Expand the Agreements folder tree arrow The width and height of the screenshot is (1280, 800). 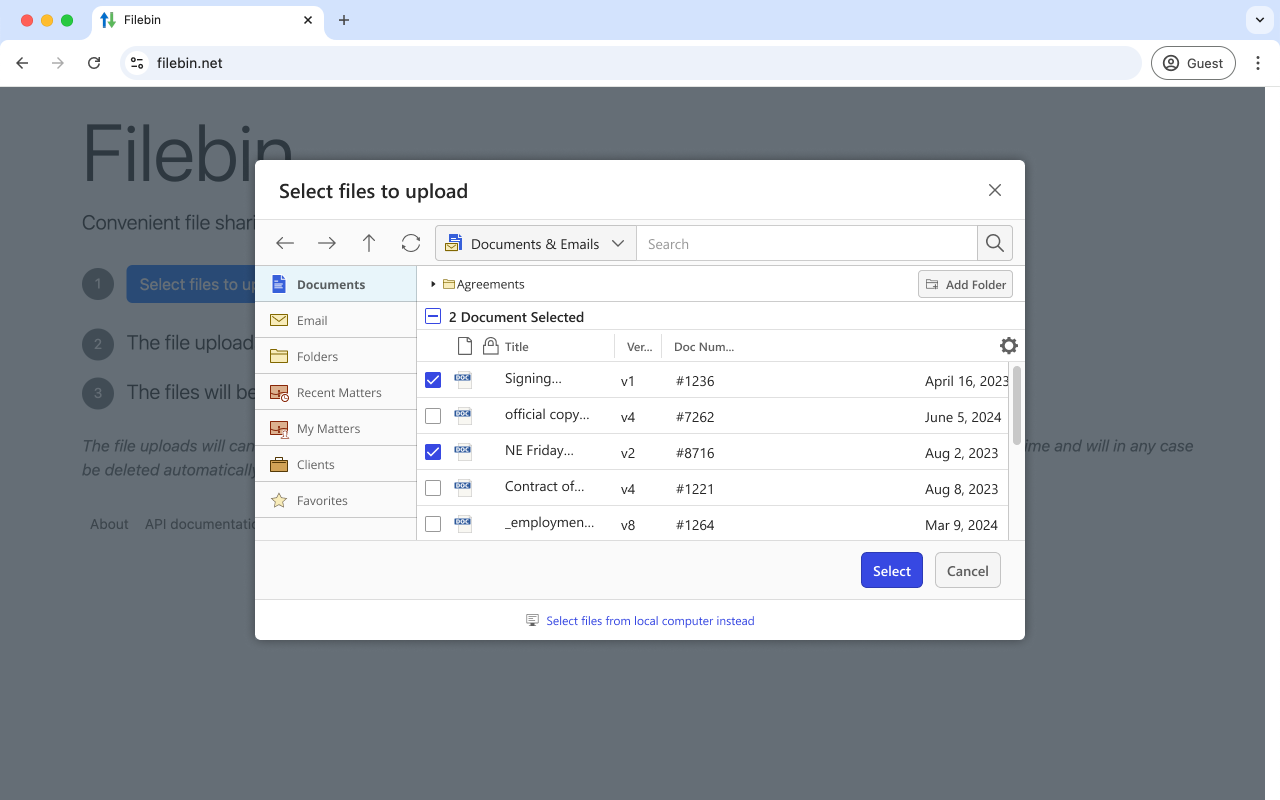tap(433, 284)
